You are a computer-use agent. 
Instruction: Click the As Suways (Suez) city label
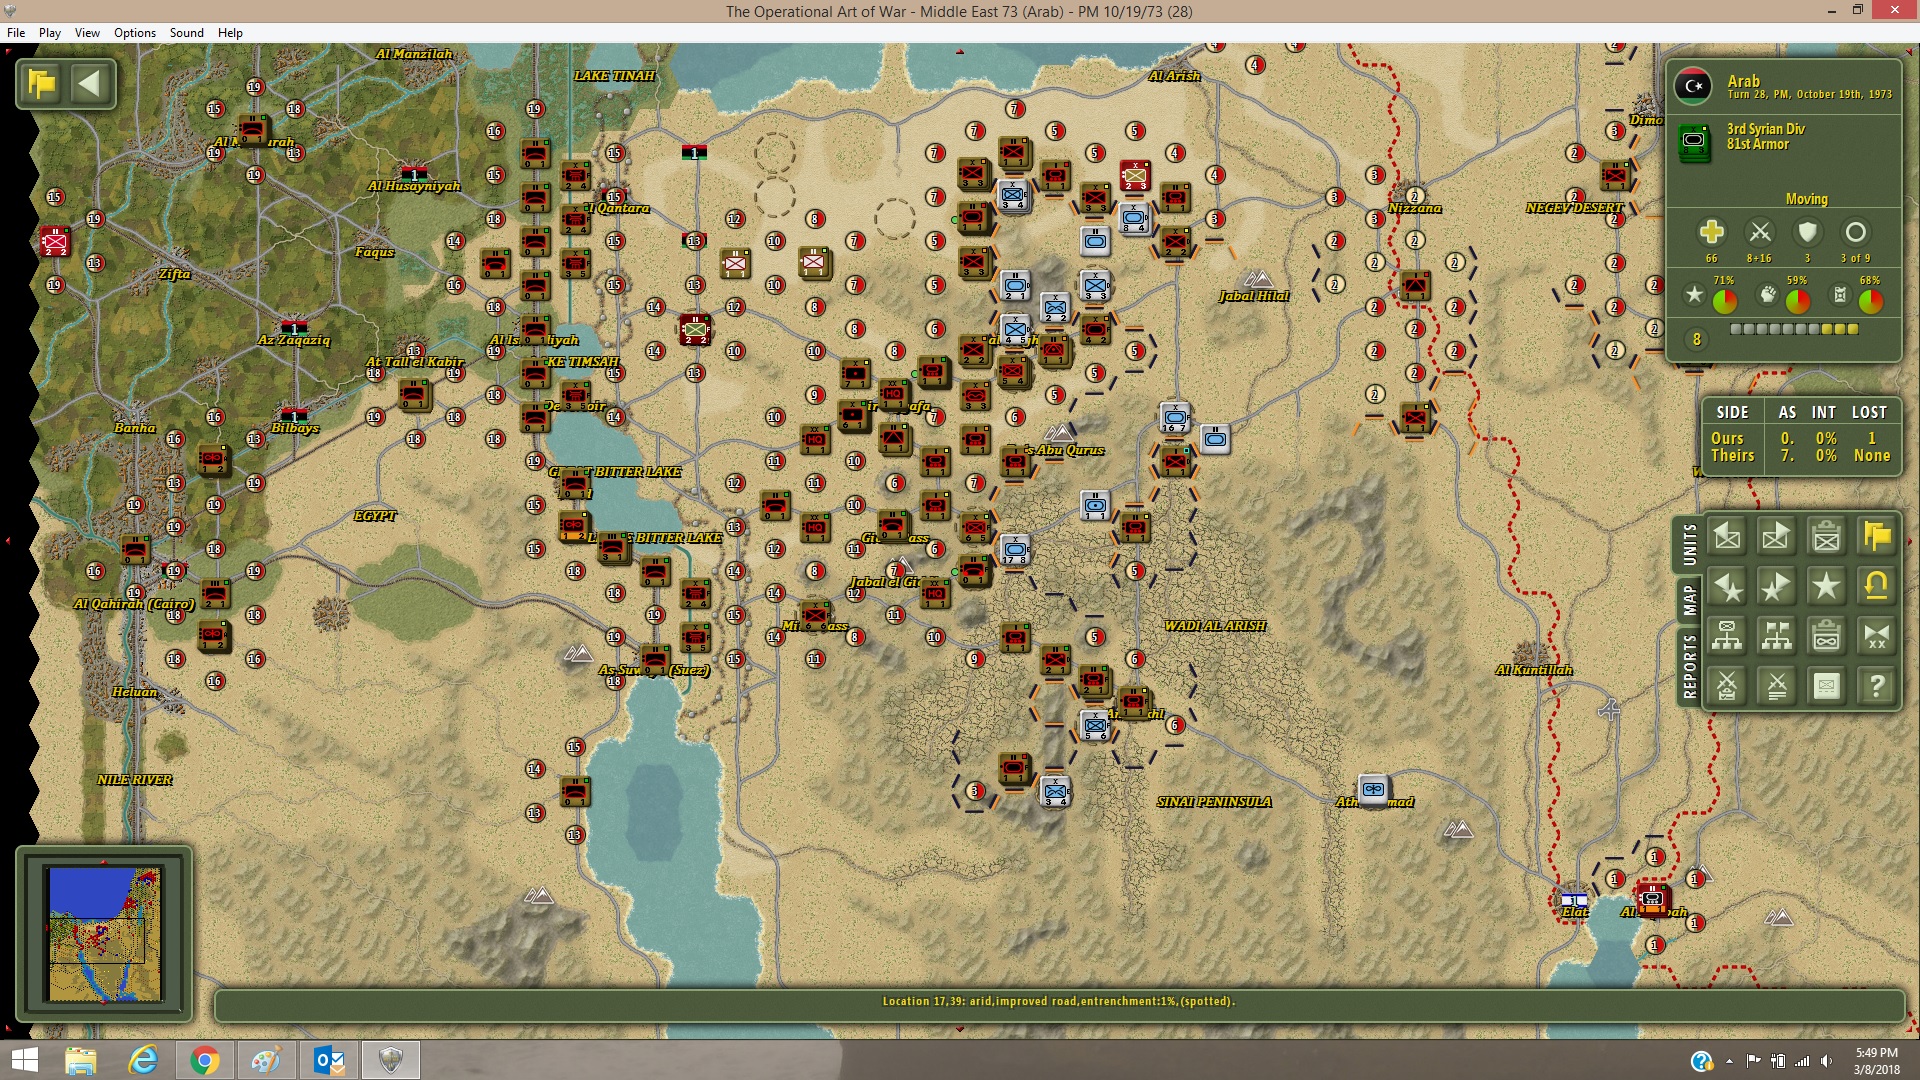pyautogui.click(x=654, y=670)
